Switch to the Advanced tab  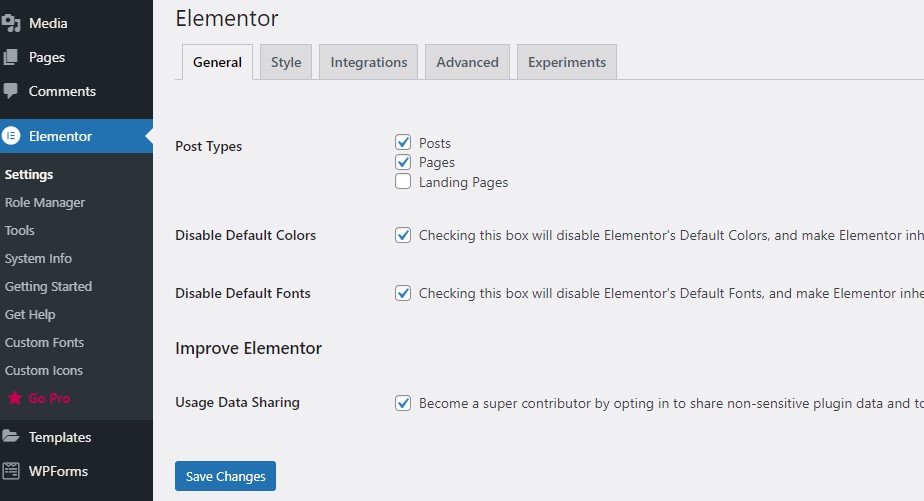pyautogui.click(x=467, y=62)
